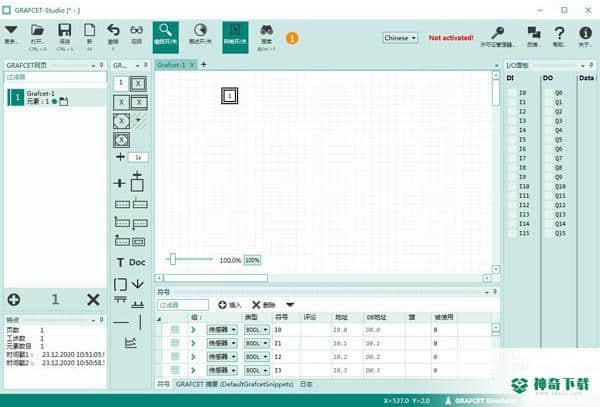Add a new tab with plus button

pyautogui.click(x=204, y=65)
